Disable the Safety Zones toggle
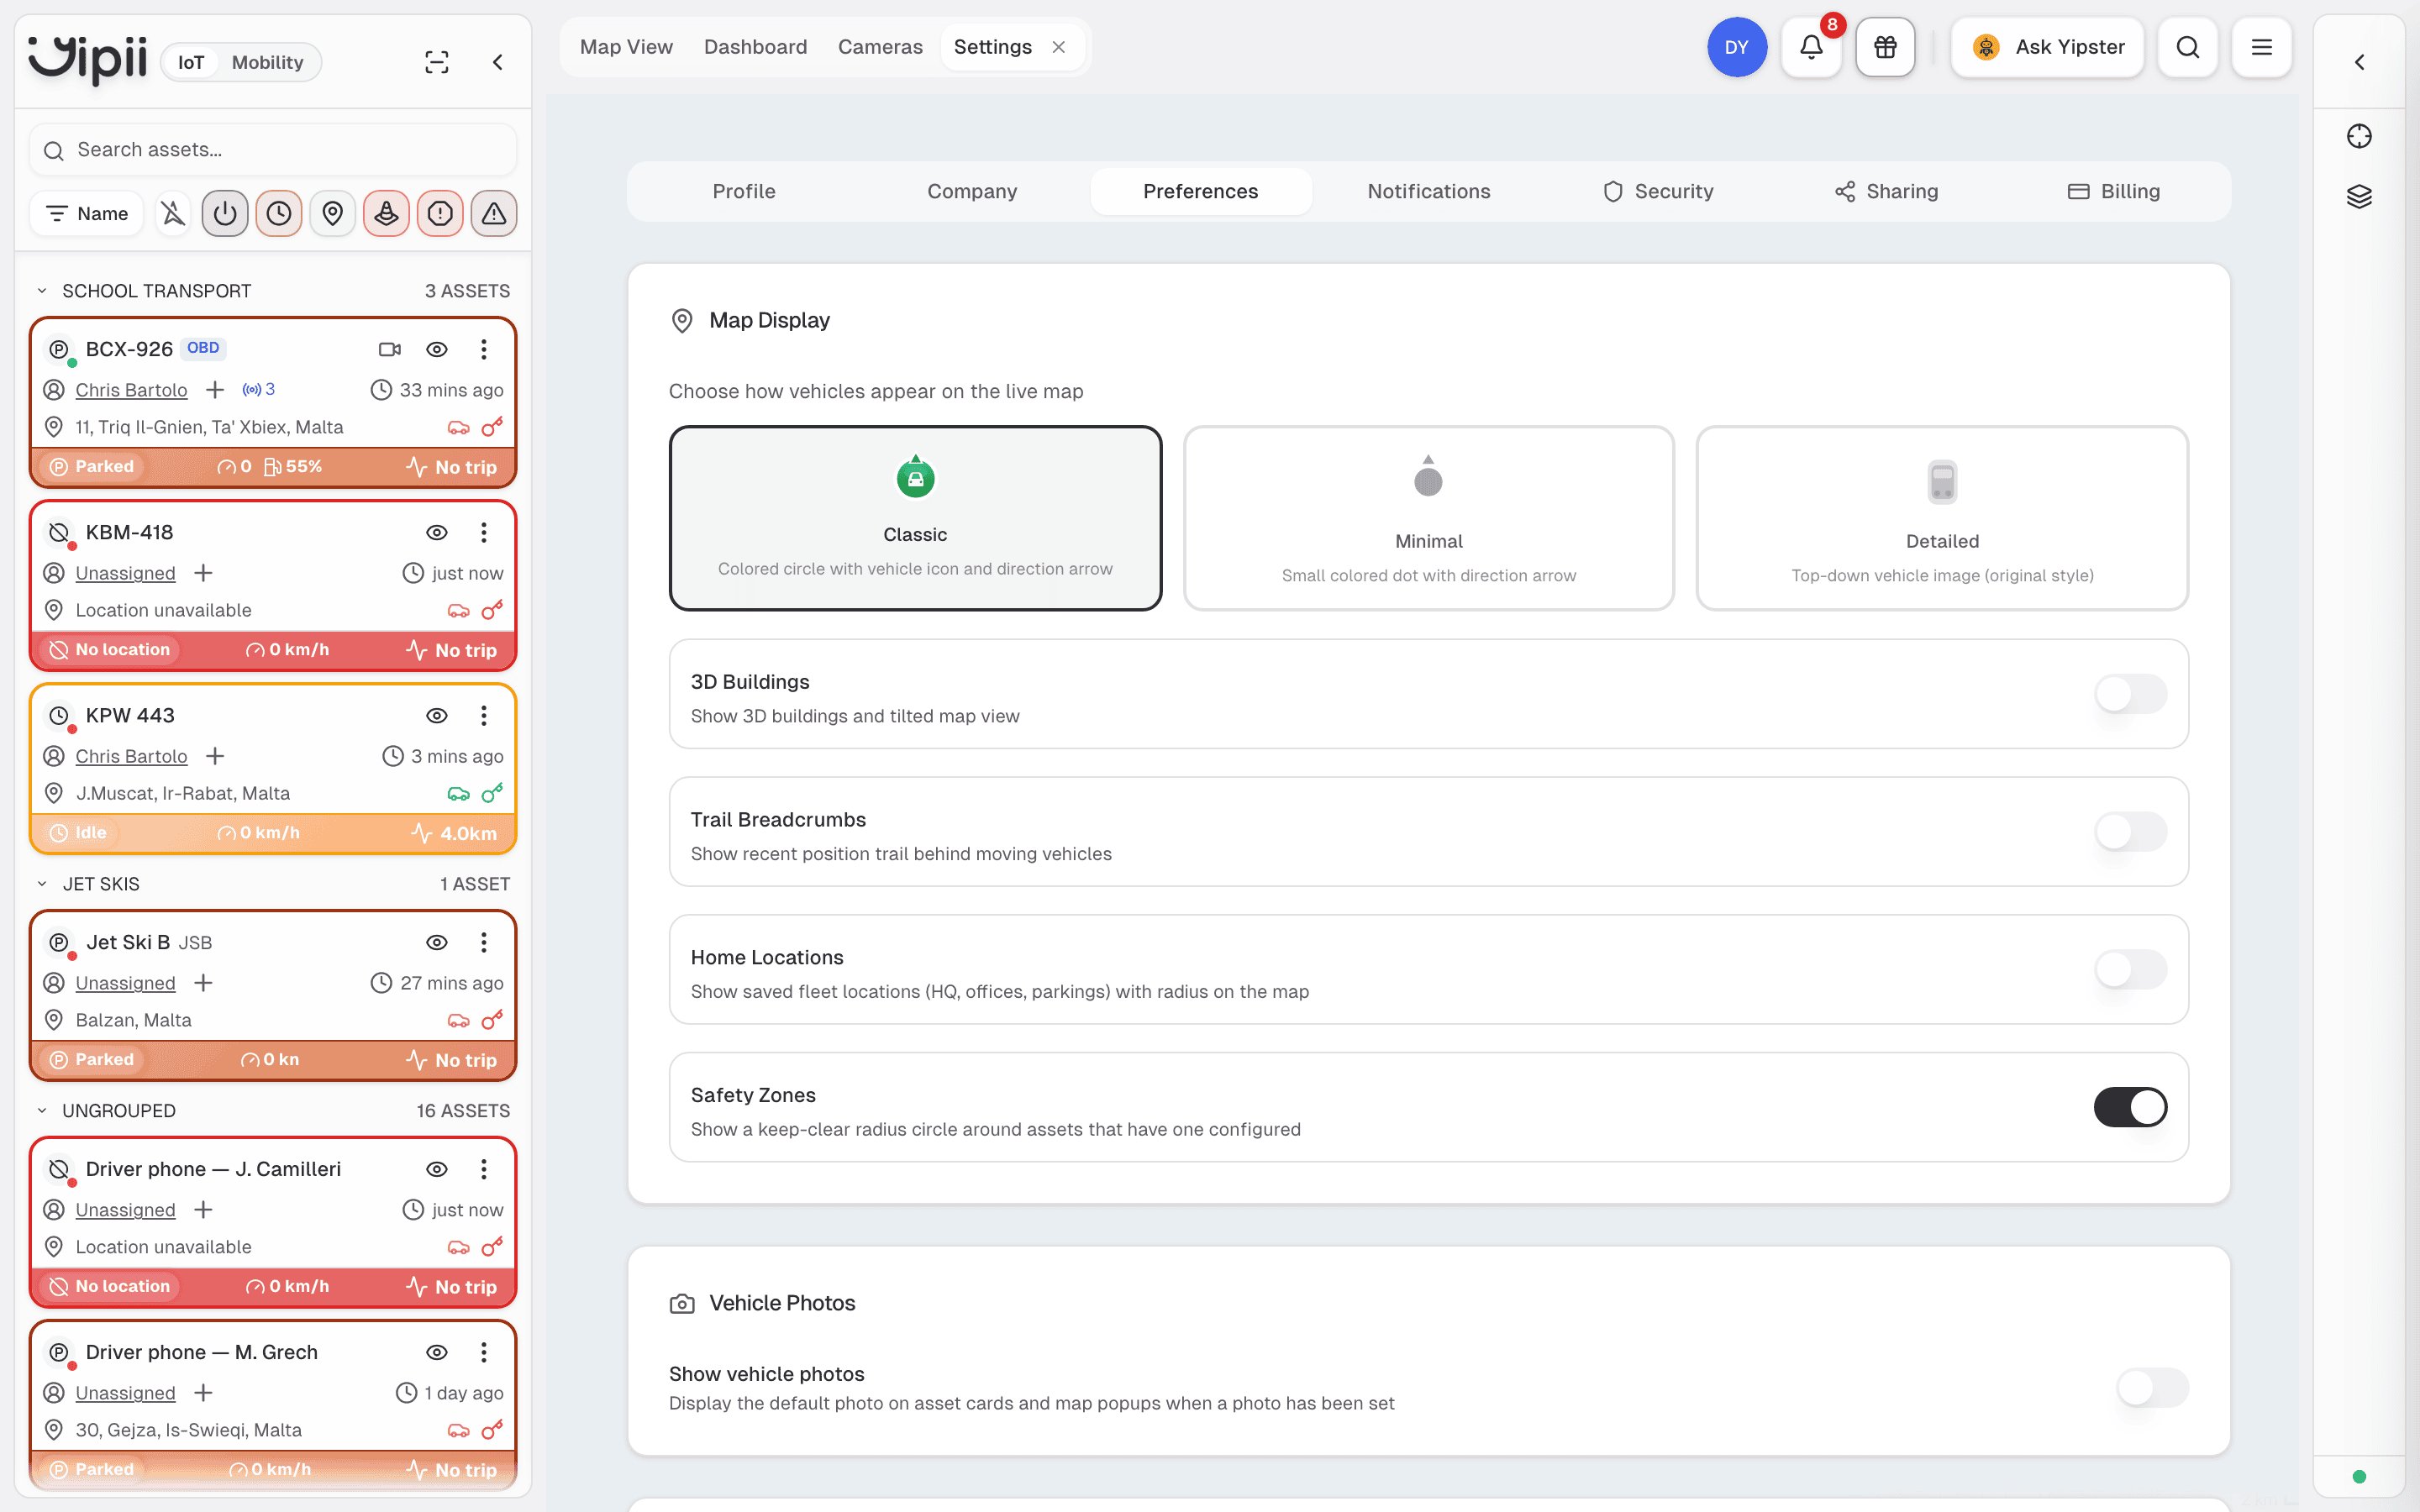This screenshot has width=2420, height=1512. pyautogui.click(x=2130, y=1107)
